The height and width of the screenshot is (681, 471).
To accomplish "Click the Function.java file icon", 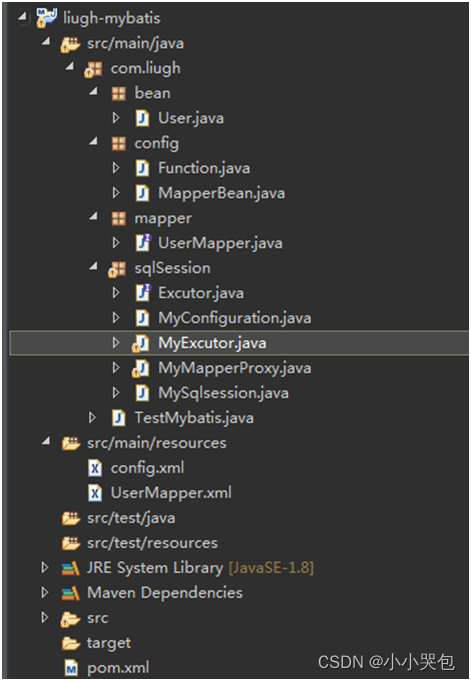I will tap(142, 168).
